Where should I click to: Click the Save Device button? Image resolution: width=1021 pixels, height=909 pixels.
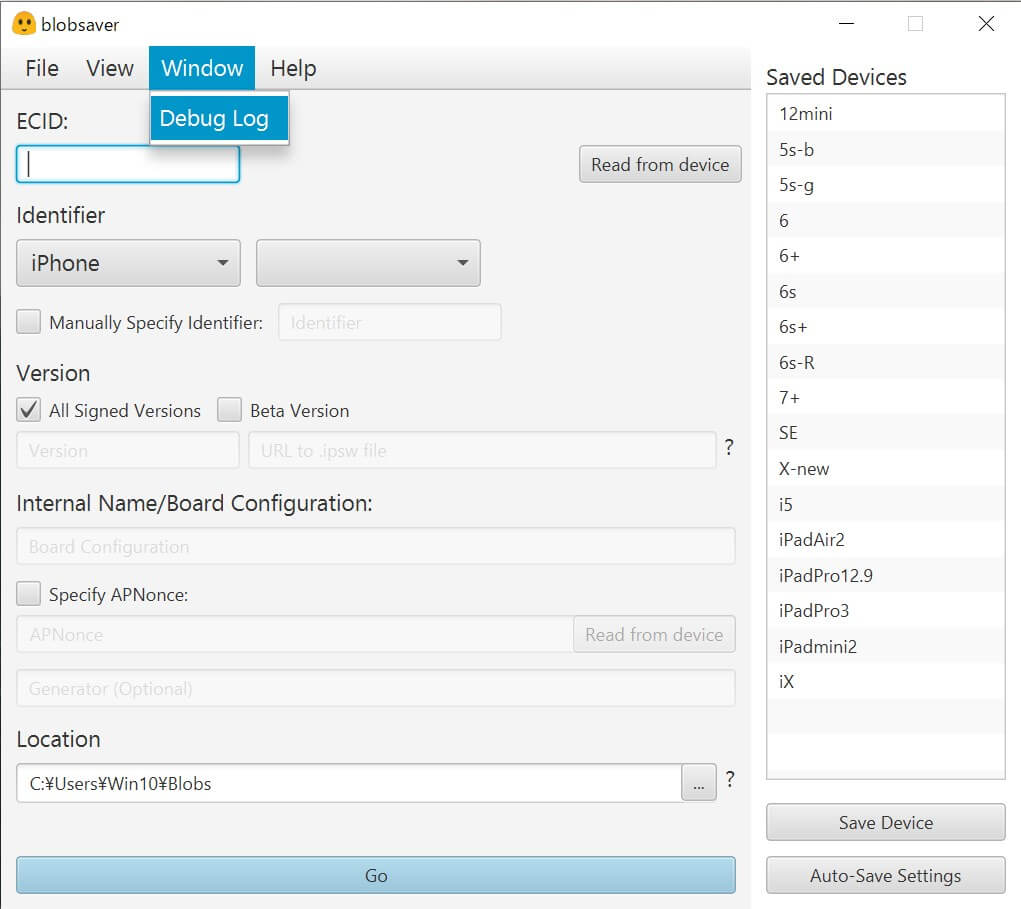(885, 822)
